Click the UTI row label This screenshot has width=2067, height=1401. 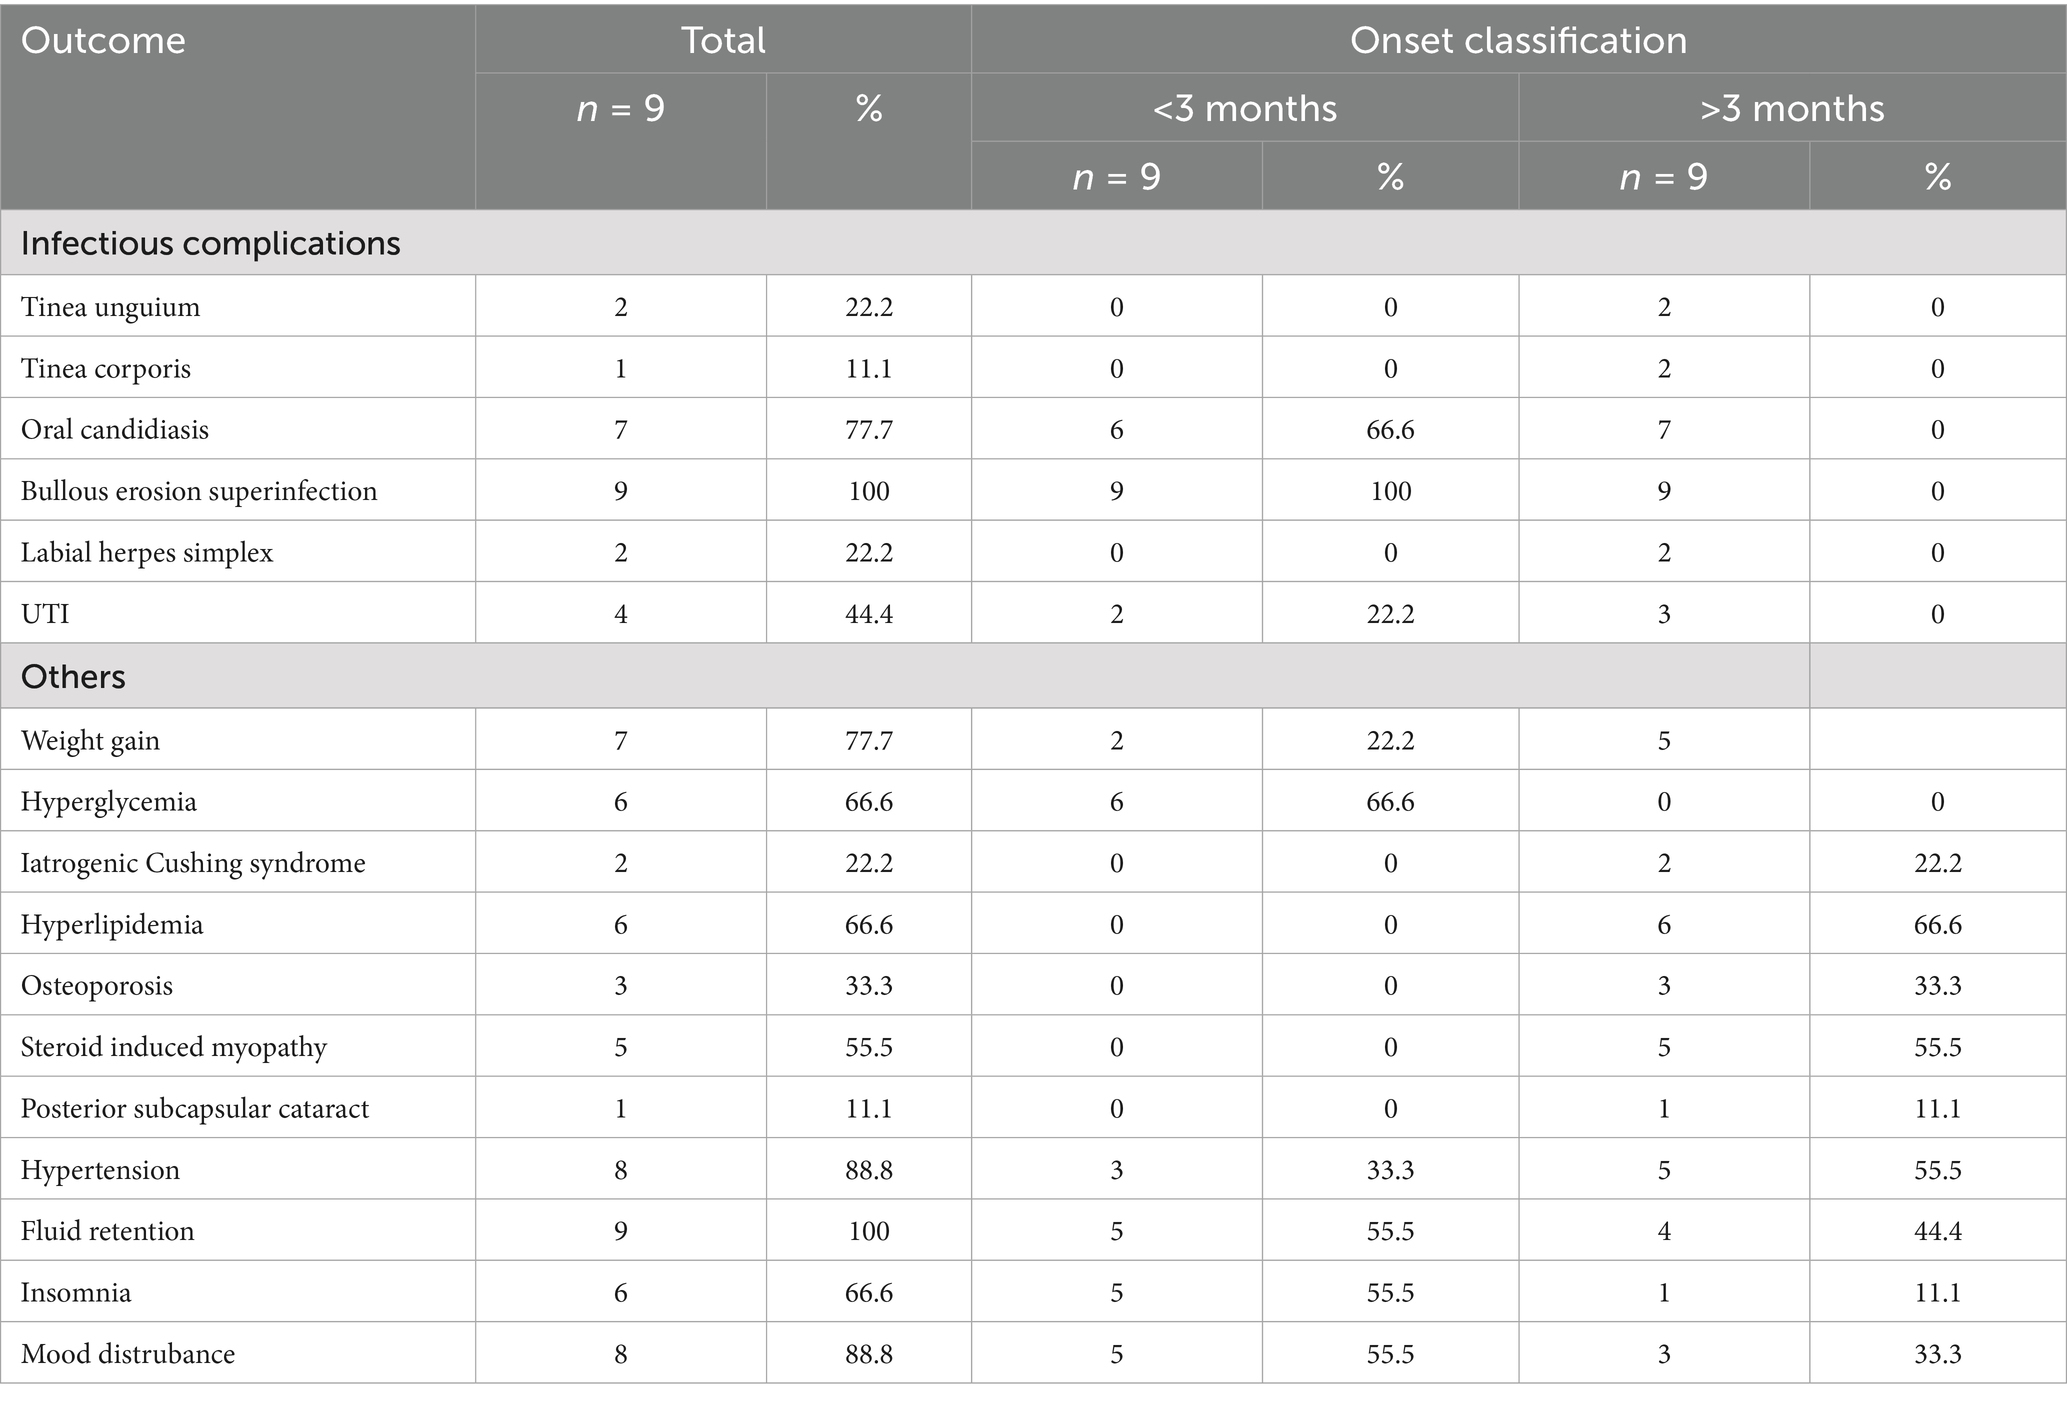point(45,613)
